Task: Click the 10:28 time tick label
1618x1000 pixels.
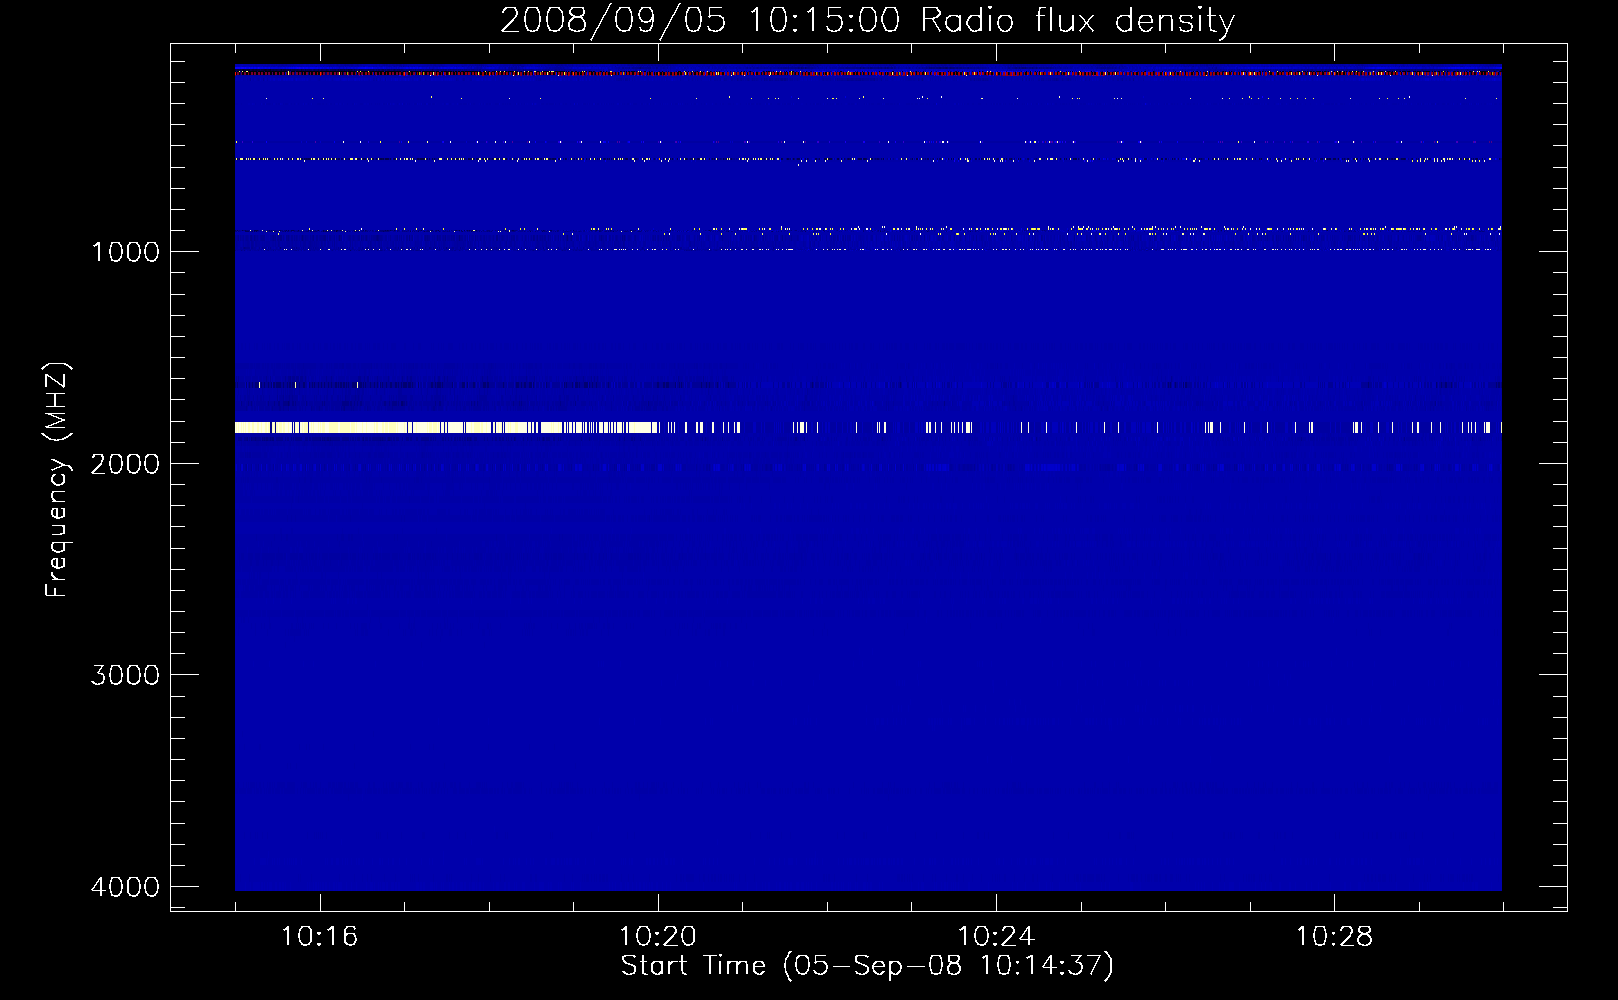Action: click(x=1334, y=937)
